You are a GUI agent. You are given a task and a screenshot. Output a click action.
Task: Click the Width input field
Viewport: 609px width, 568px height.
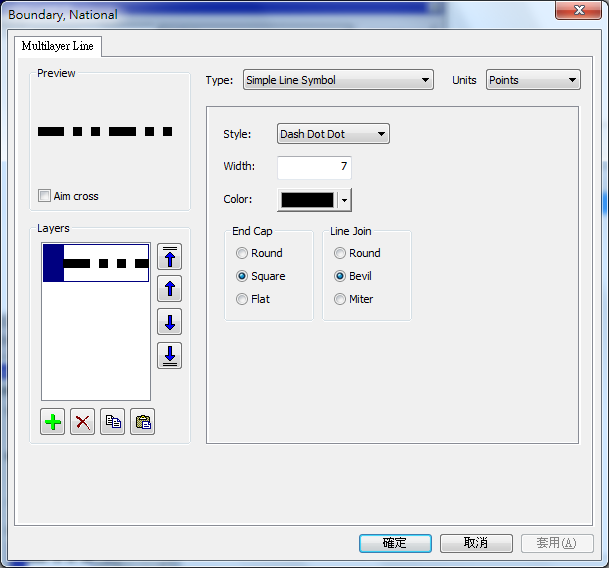(x=314, y=167)
